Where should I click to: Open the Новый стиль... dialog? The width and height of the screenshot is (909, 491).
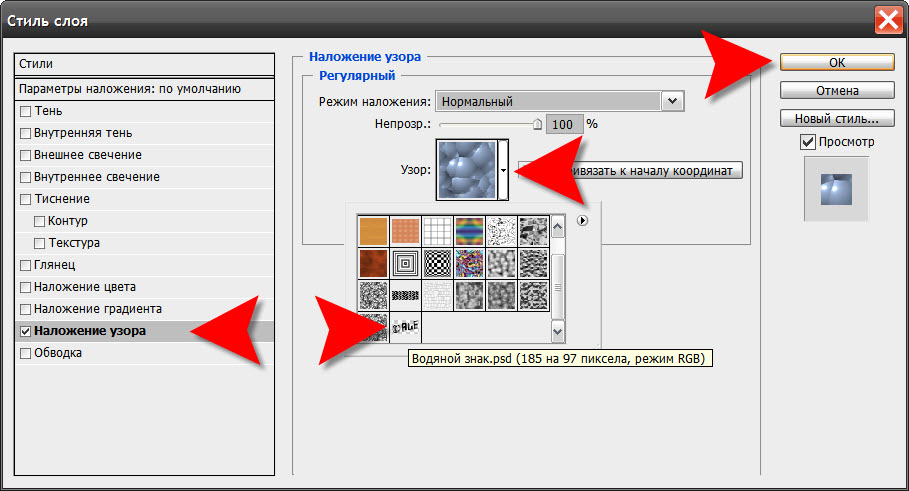coord(837,118)
